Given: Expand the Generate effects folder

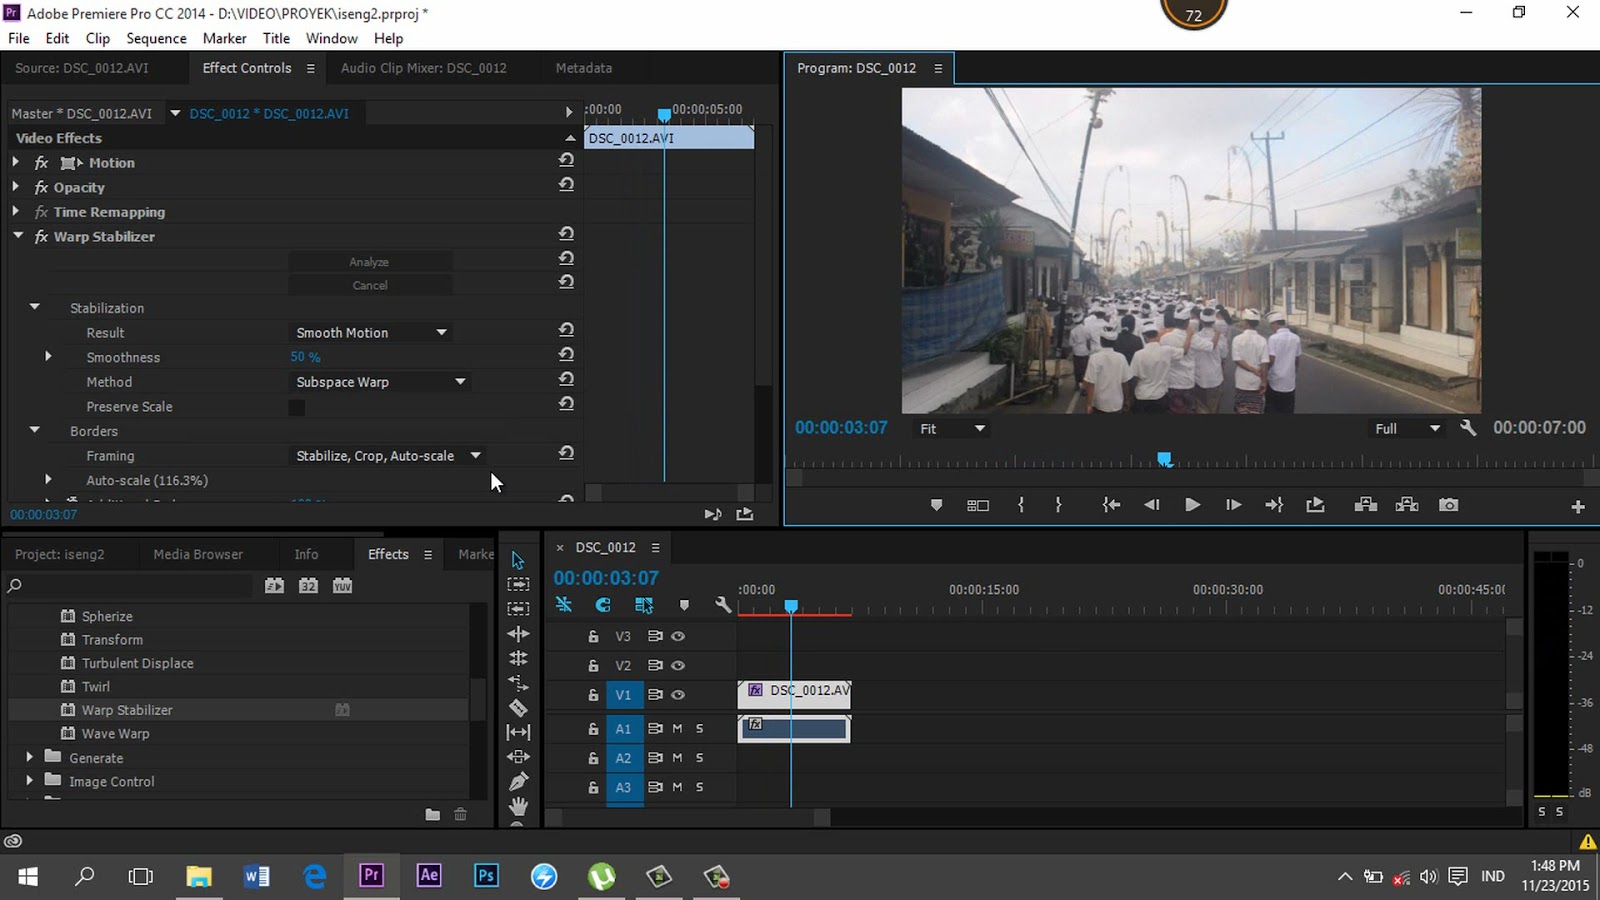Looking at the screenshot, I should click(x=29, y=757).
